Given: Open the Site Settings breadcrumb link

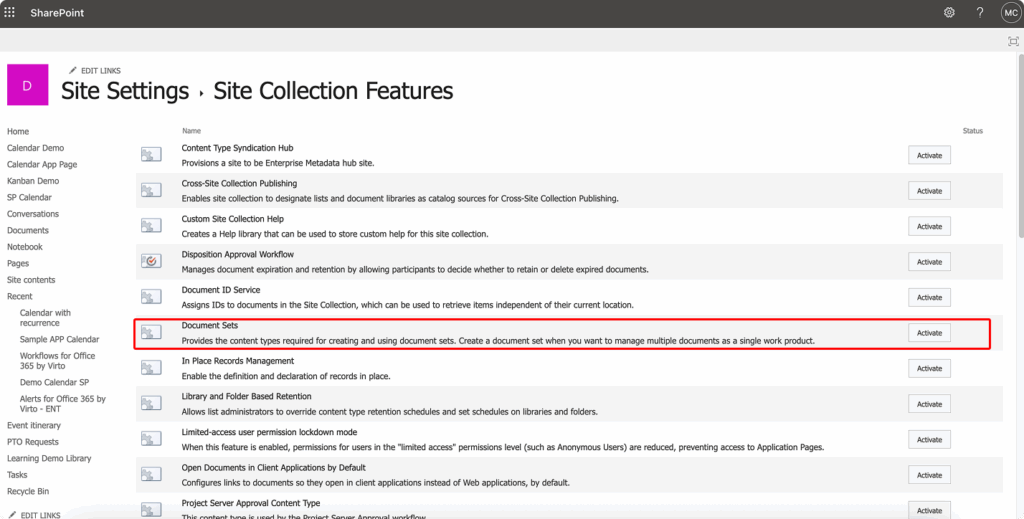Looking at the screenshot, I should pos(125,91).
